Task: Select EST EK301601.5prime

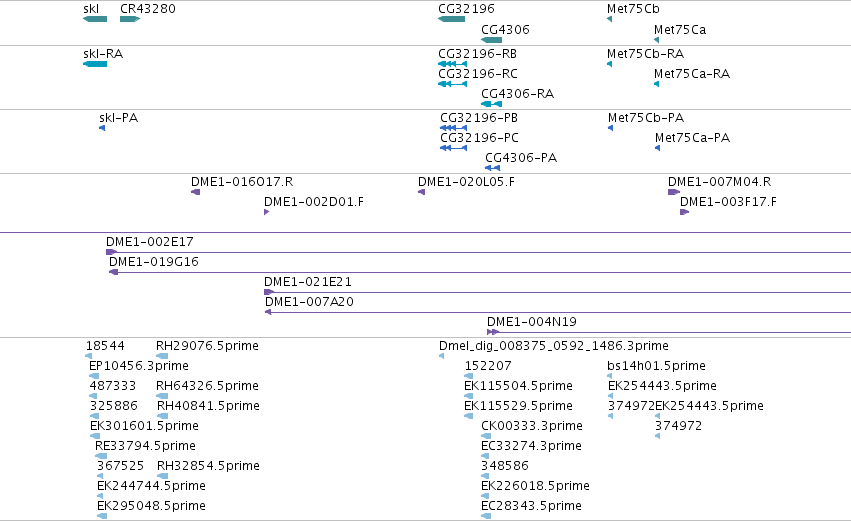Action: click(x=95, y=436)
